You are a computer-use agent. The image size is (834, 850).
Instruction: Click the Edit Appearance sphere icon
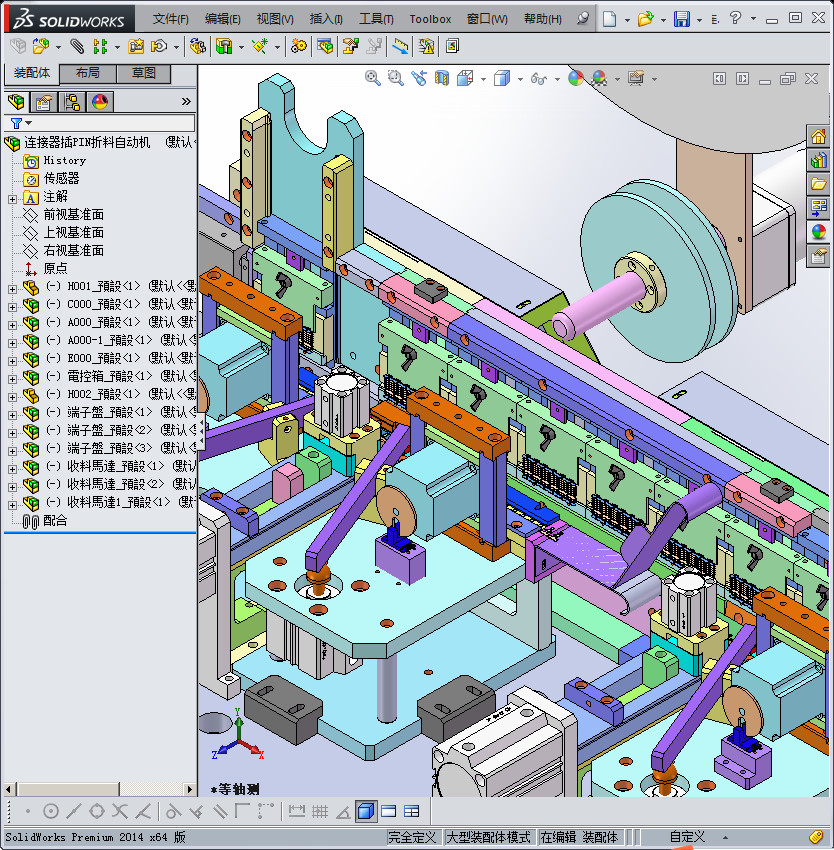576,79
